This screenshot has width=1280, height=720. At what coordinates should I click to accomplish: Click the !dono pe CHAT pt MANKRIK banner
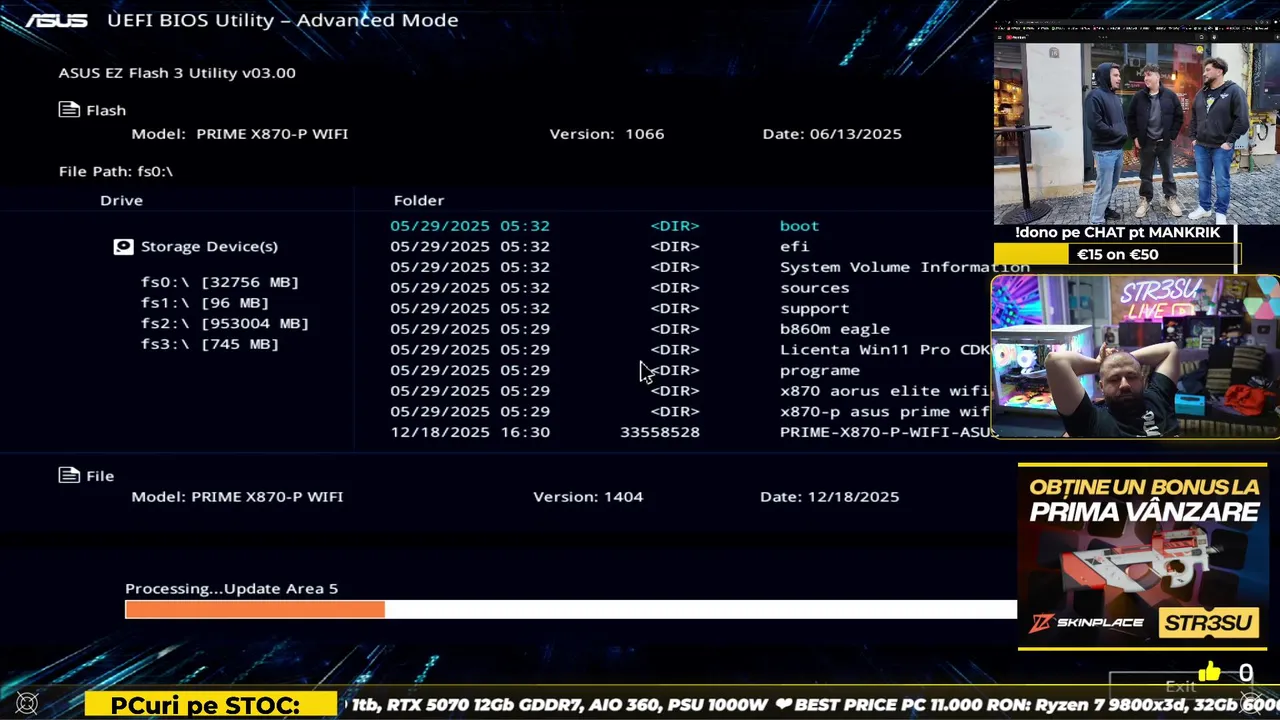coord(1117,232)
